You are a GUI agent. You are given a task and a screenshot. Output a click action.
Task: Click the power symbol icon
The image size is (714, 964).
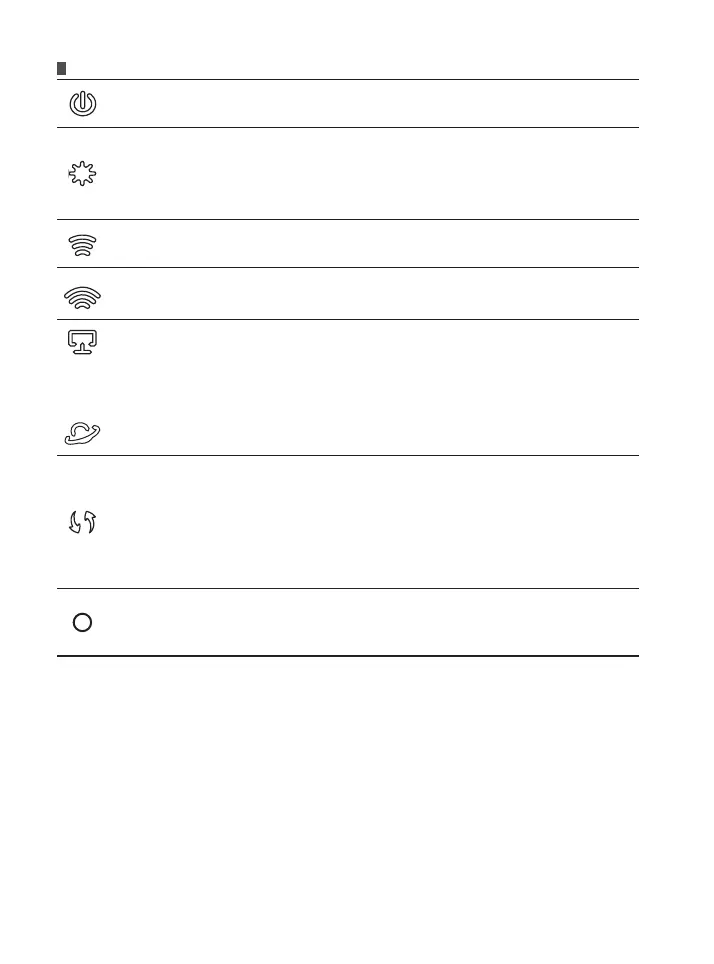pos(82,103)
